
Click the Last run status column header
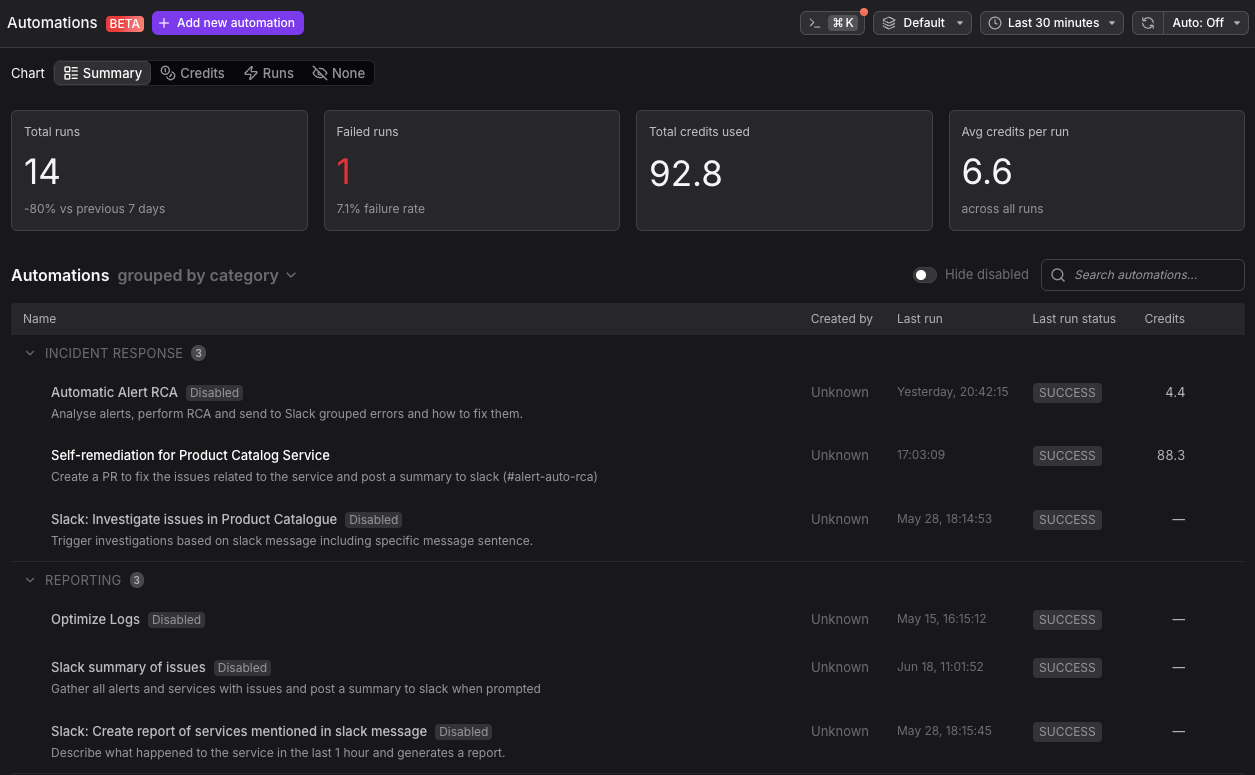pyautogui.click(x=1074, y=319)
